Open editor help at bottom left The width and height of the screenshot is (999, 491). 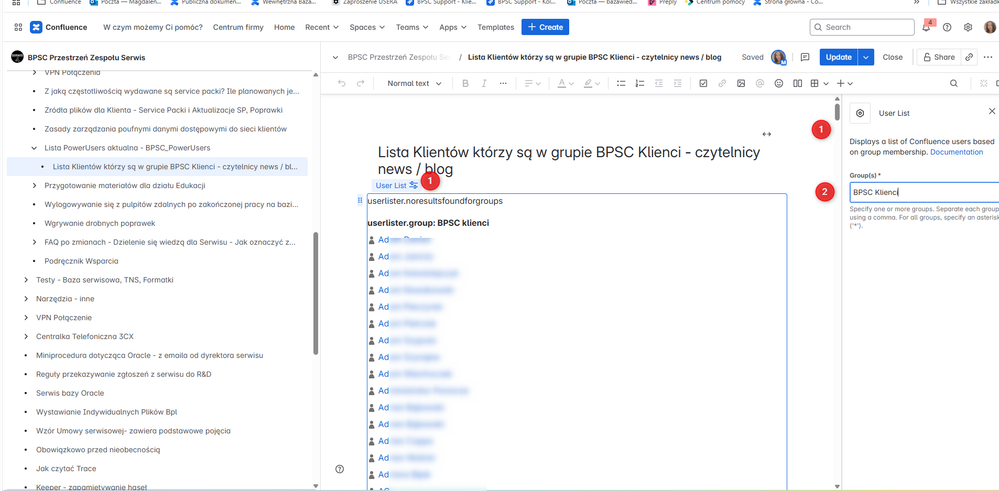pyautogui.click(x=340, y=469)
